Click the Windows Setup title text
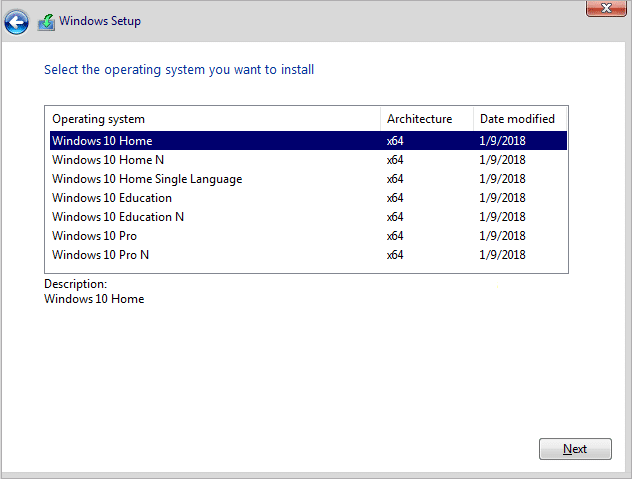This screenshot has height=479, width=632. tap(100, 21)
